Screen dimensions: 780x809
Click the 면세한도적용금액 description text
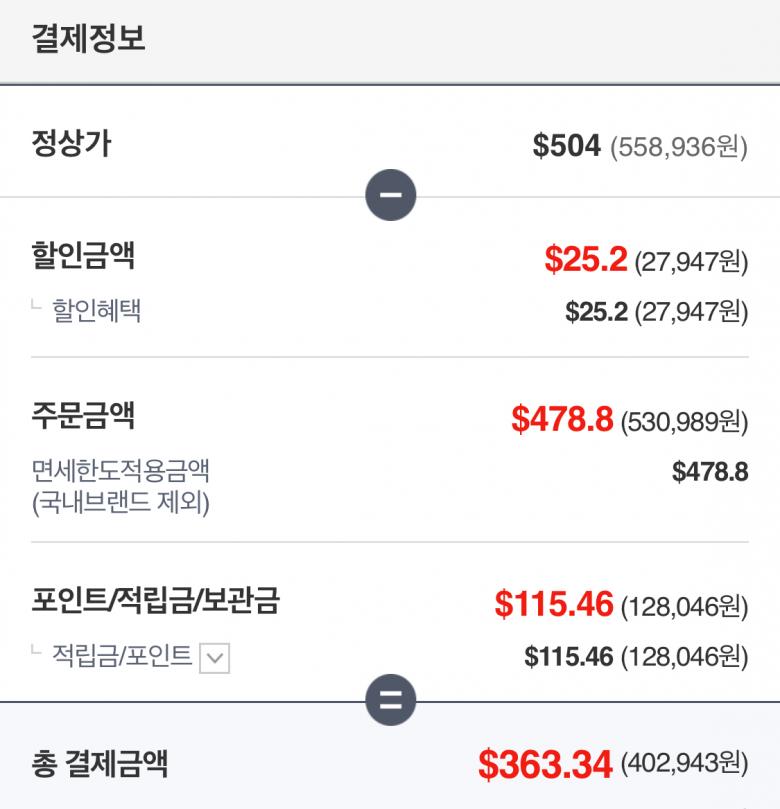(x=121, y=470)
